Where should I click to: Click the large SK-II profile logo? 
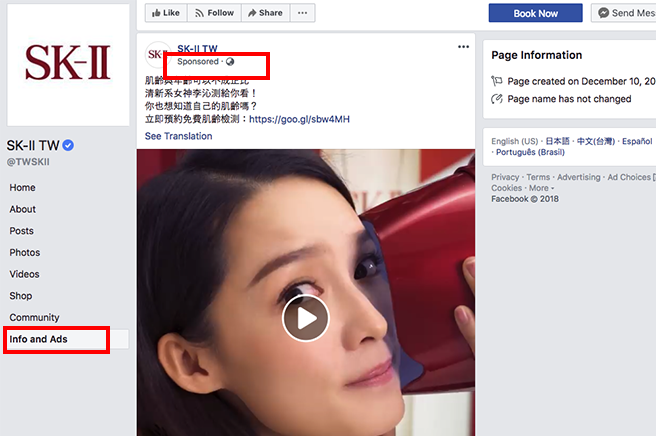pos(68,65)
